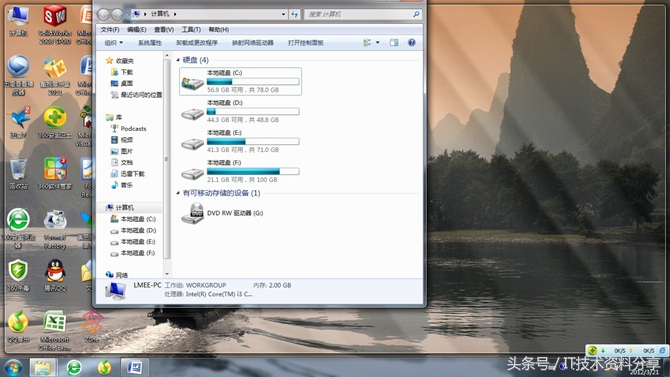Viewport: 670px width, 377px height.
Task: Open the address bar history dropdown
Action: click(283, 15)
